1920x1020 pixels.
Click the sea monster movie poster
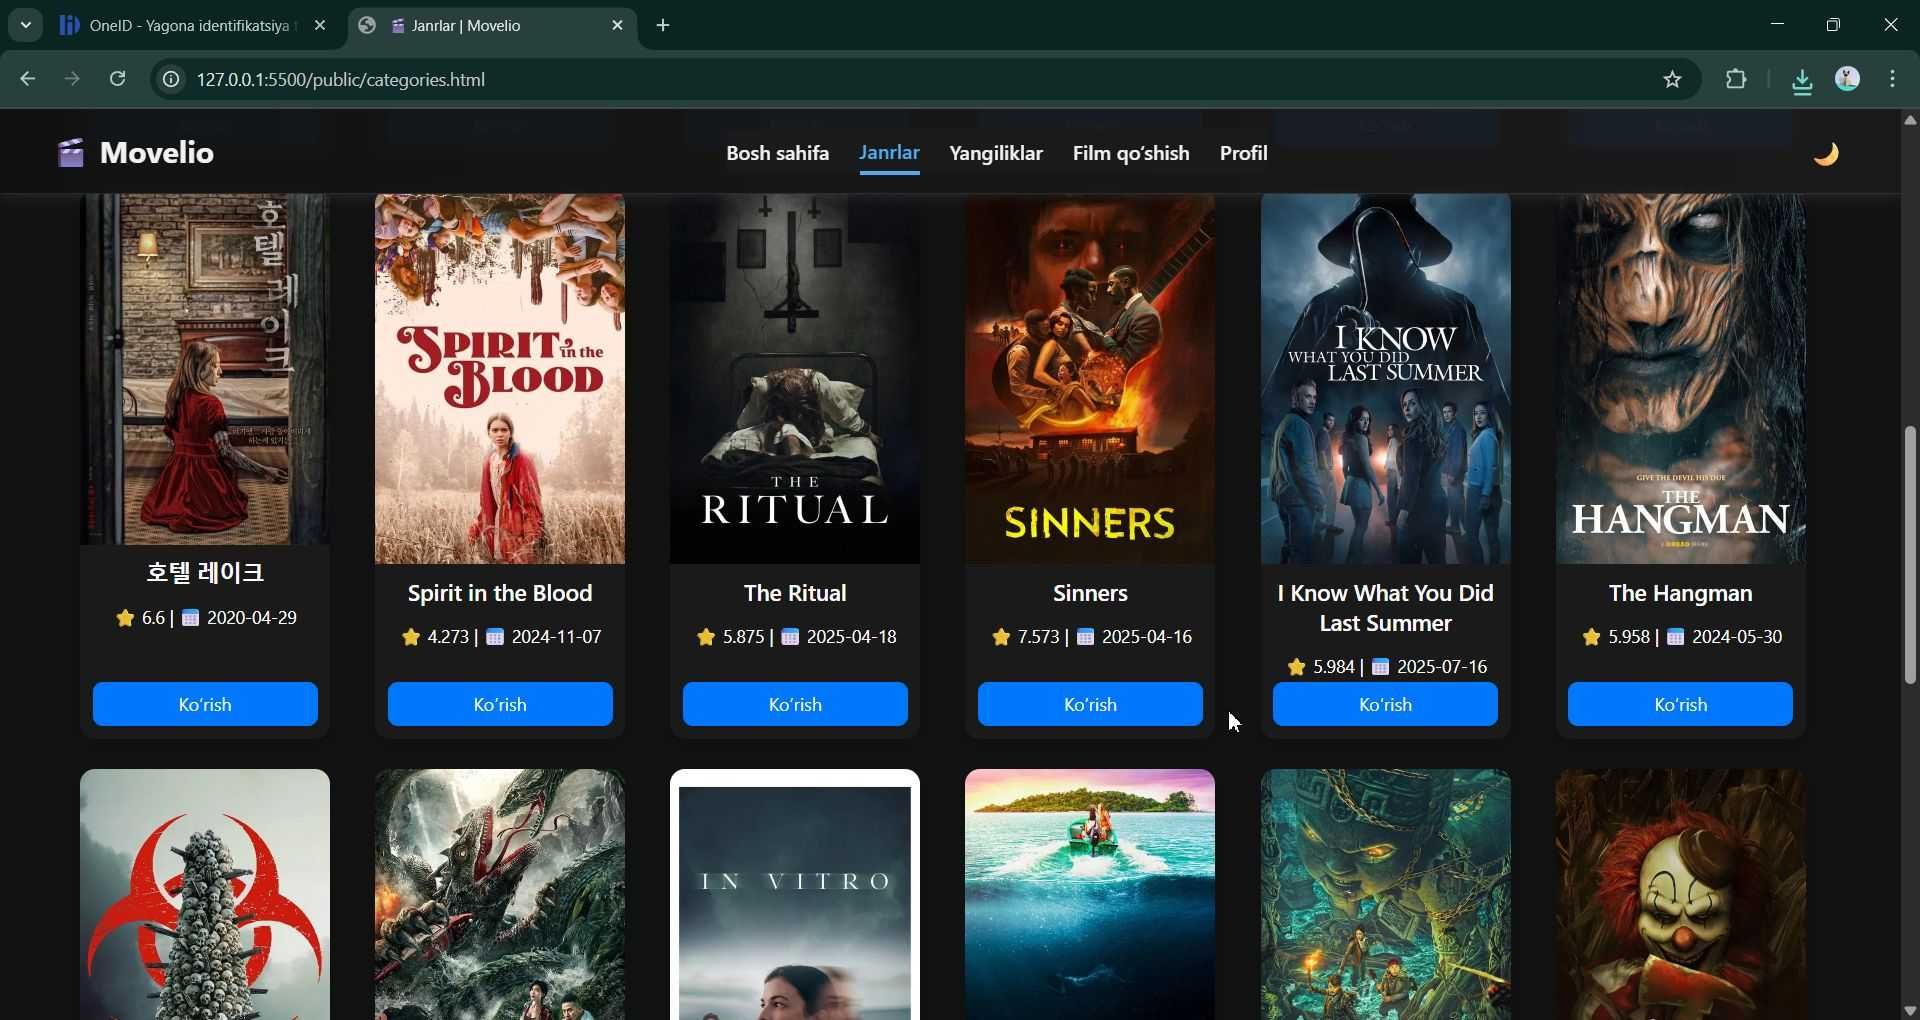500,895
